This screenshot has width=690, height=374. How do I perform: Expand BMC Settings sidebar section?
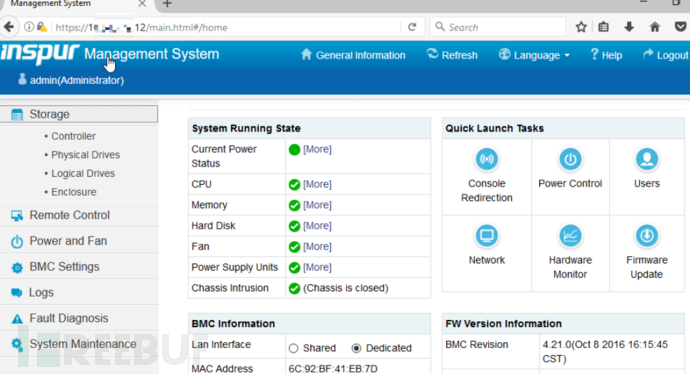pyautogui.click(x=79, y=267)
